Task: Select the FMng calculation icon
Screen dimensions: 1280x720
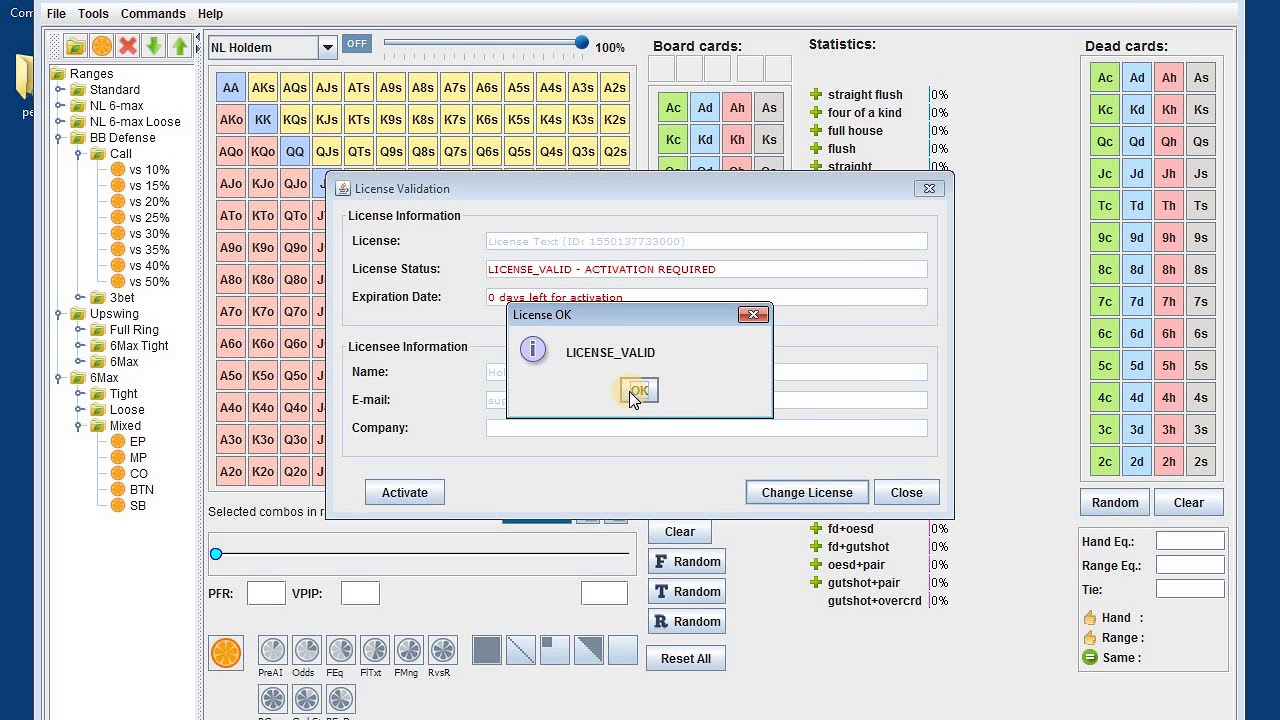Action: (x=408, y=650)
